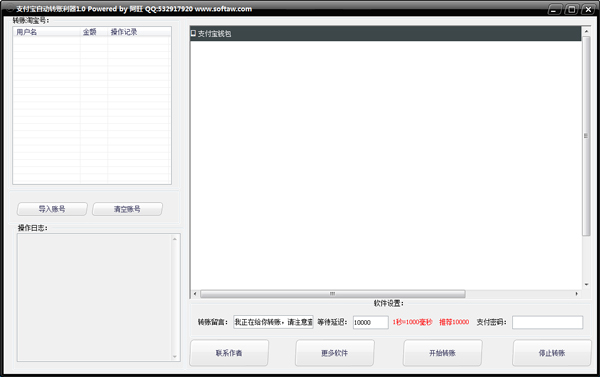Close the application window
The height and width of the screenshot is (377, 600).
click(588, 10)
